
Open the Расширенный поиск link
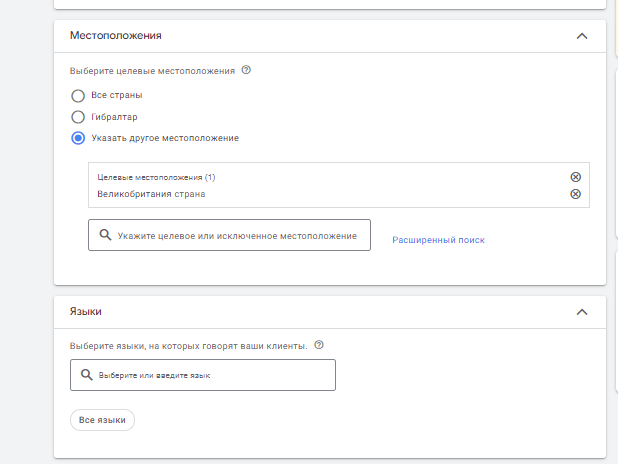[x=438, y=240]
